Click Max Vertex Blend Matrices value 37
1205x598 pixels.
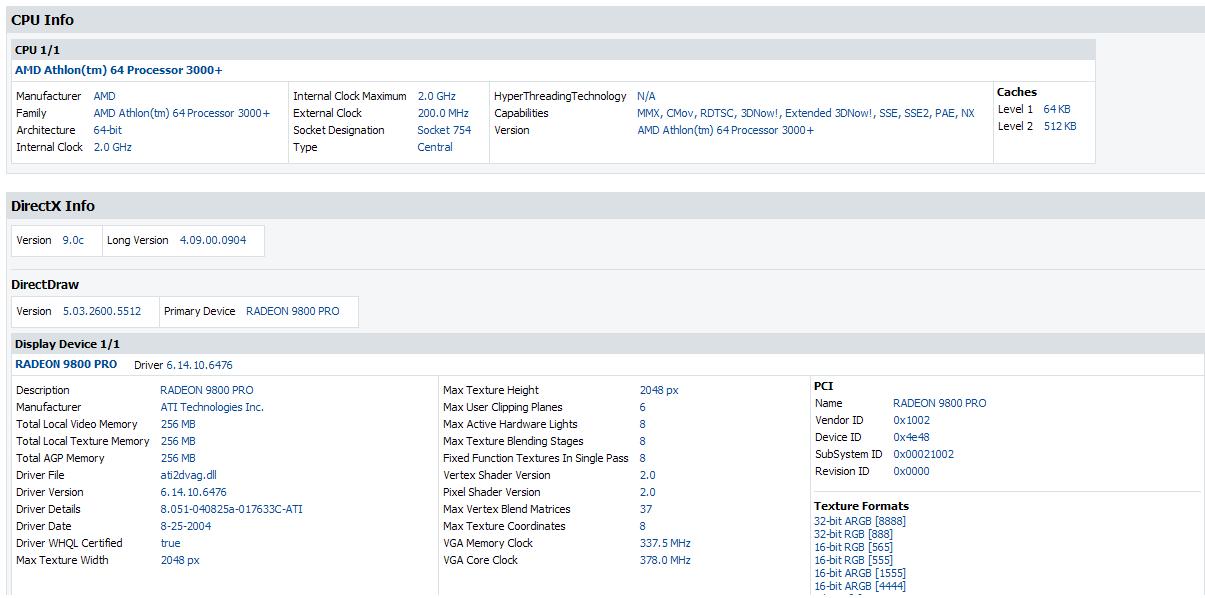click(646, 509)
